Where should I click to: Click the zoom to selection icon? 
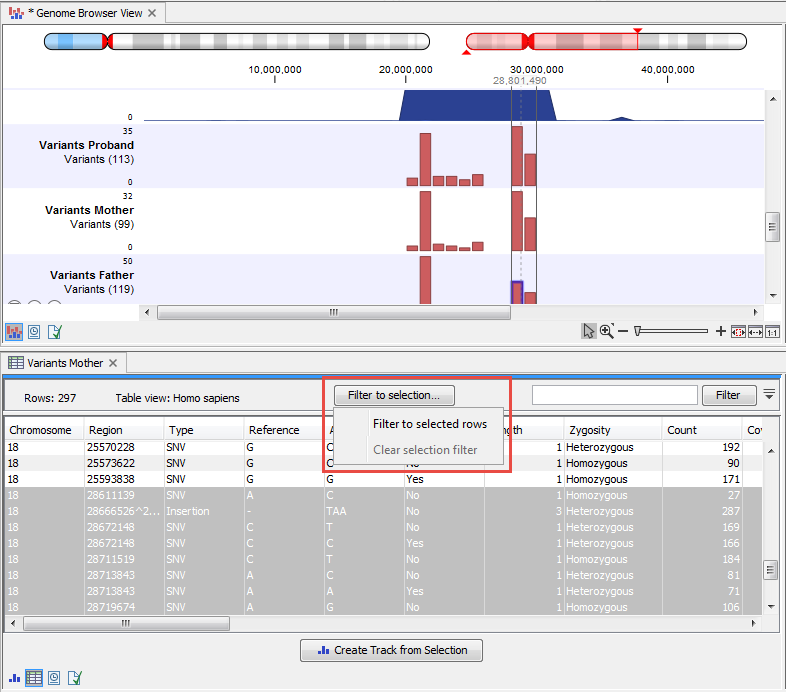[738, 332]
